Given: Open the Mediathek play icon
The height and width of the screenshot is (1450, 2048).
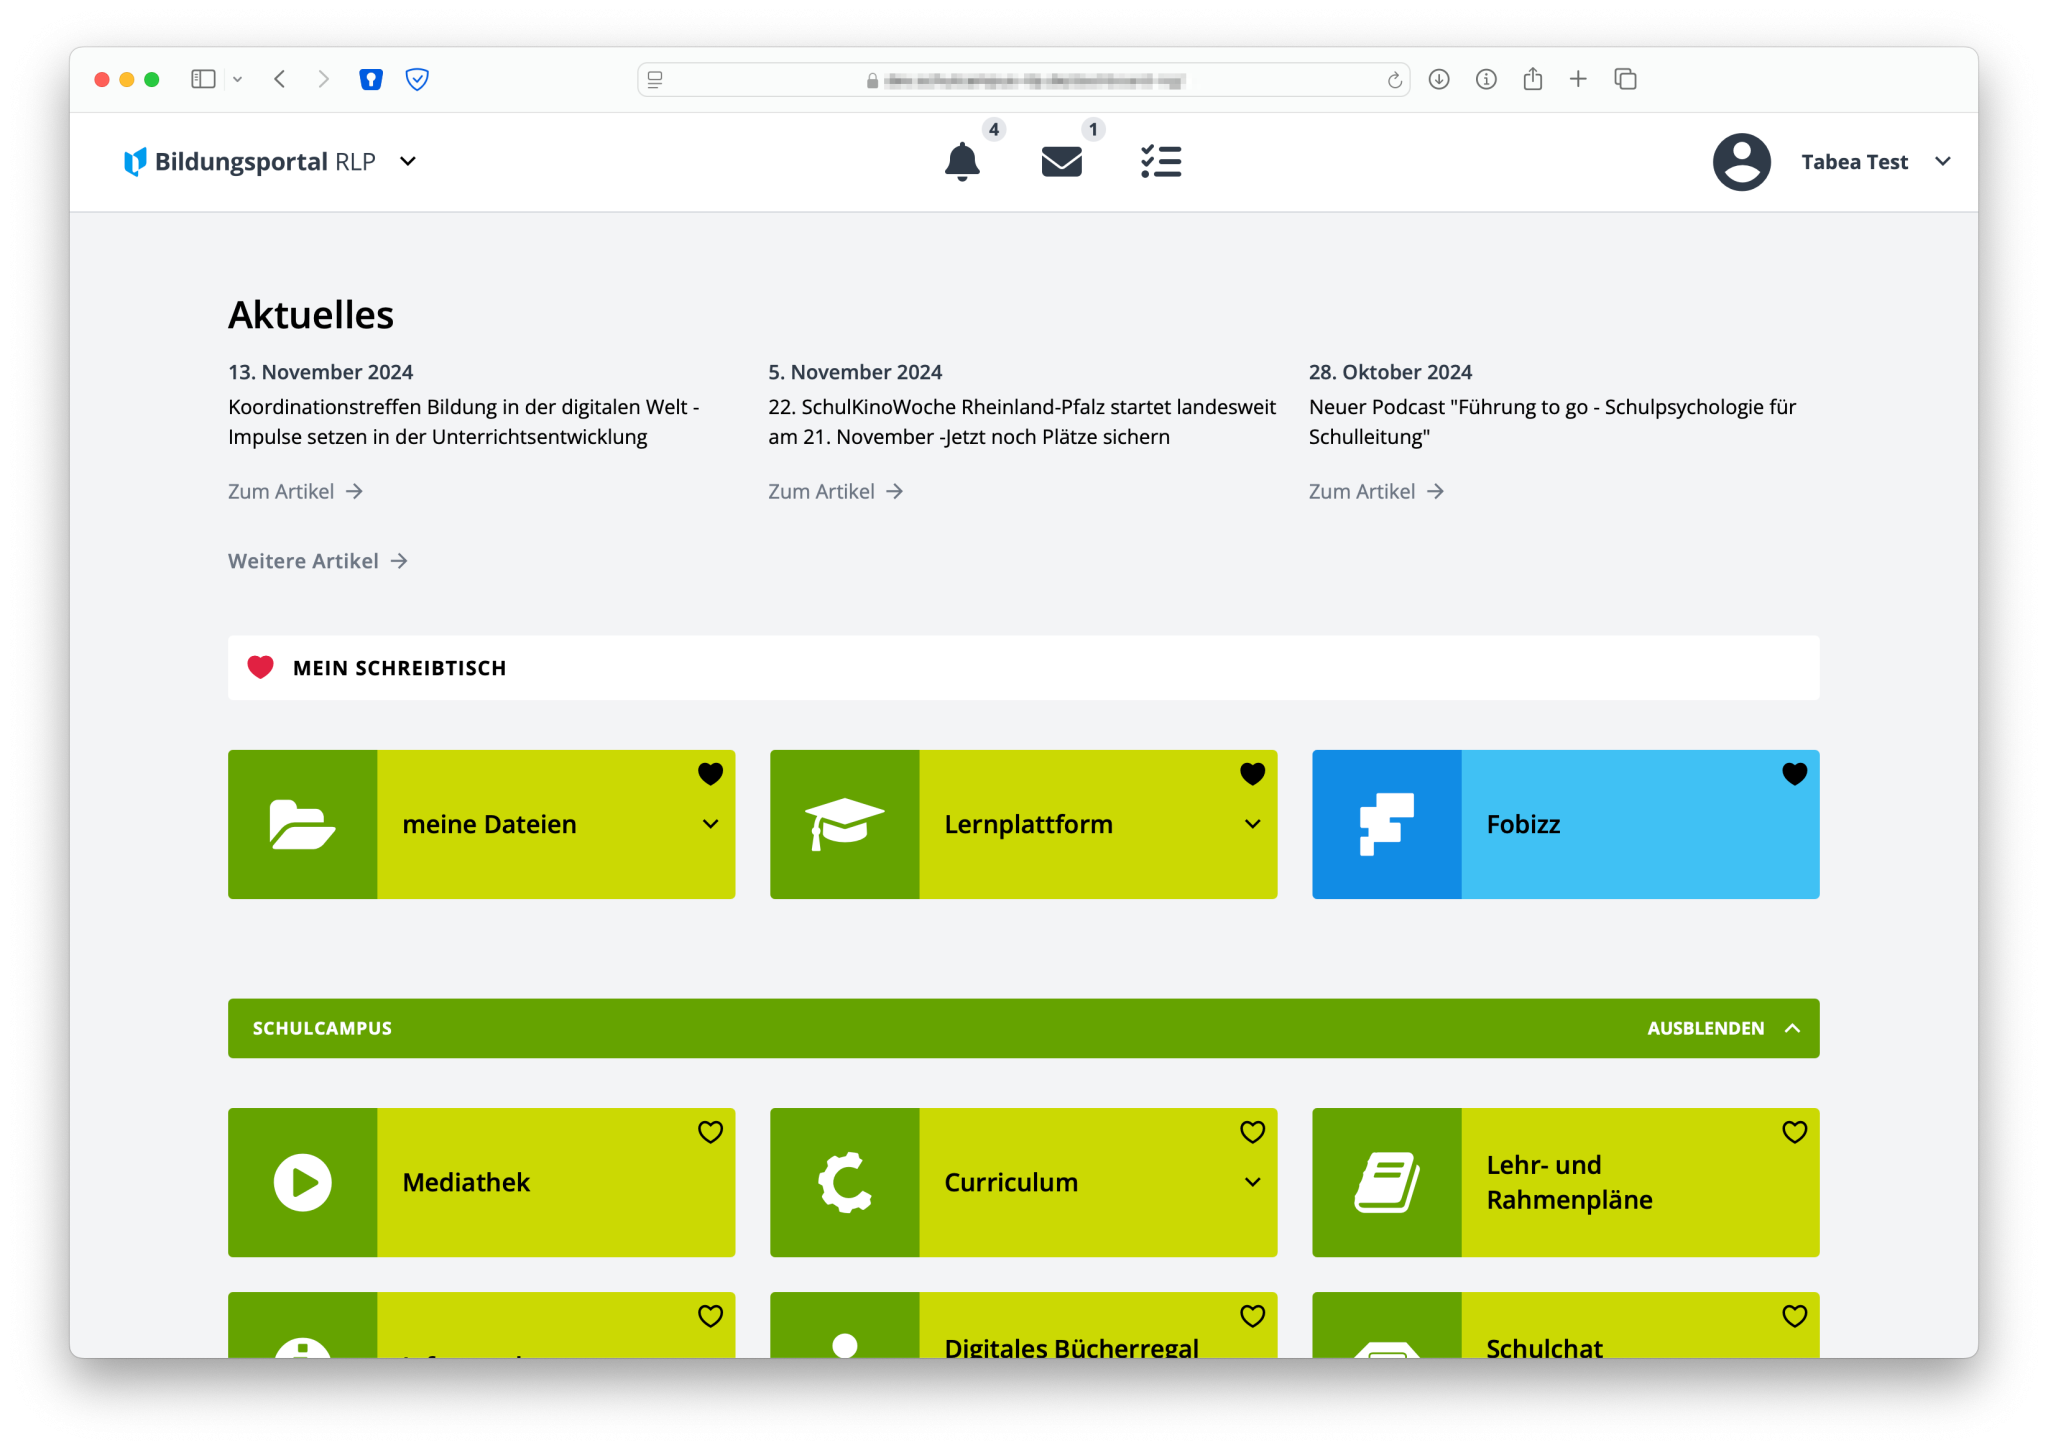Looking at the screenshot, I should [x=301, y=1182].
